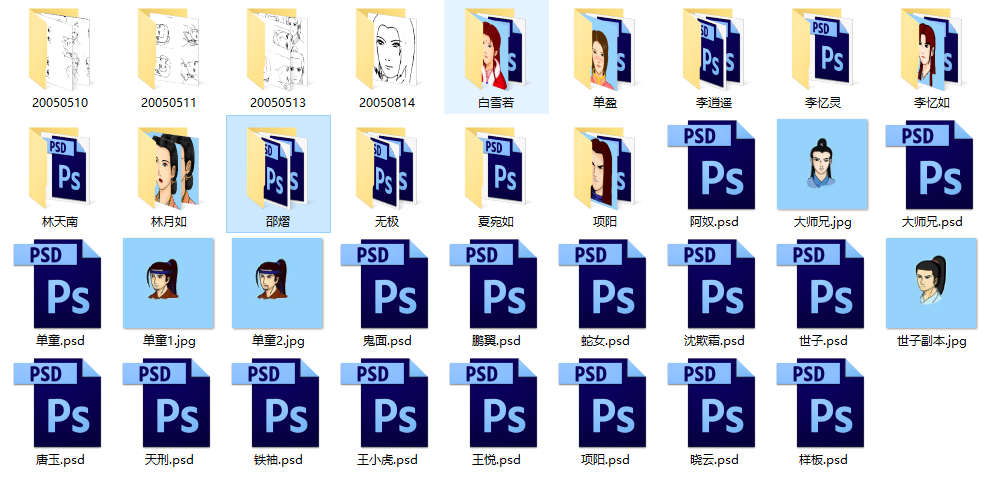Click the file name label 晓云.psd

714,460
